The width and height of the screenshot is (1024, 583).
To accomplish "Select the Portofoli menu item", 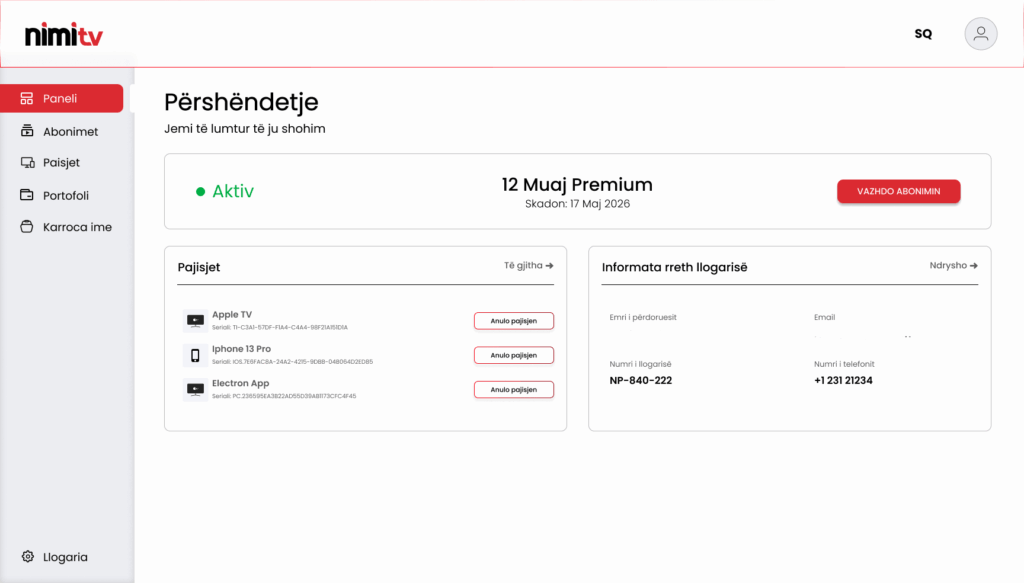I will click(x=55, y=195).
